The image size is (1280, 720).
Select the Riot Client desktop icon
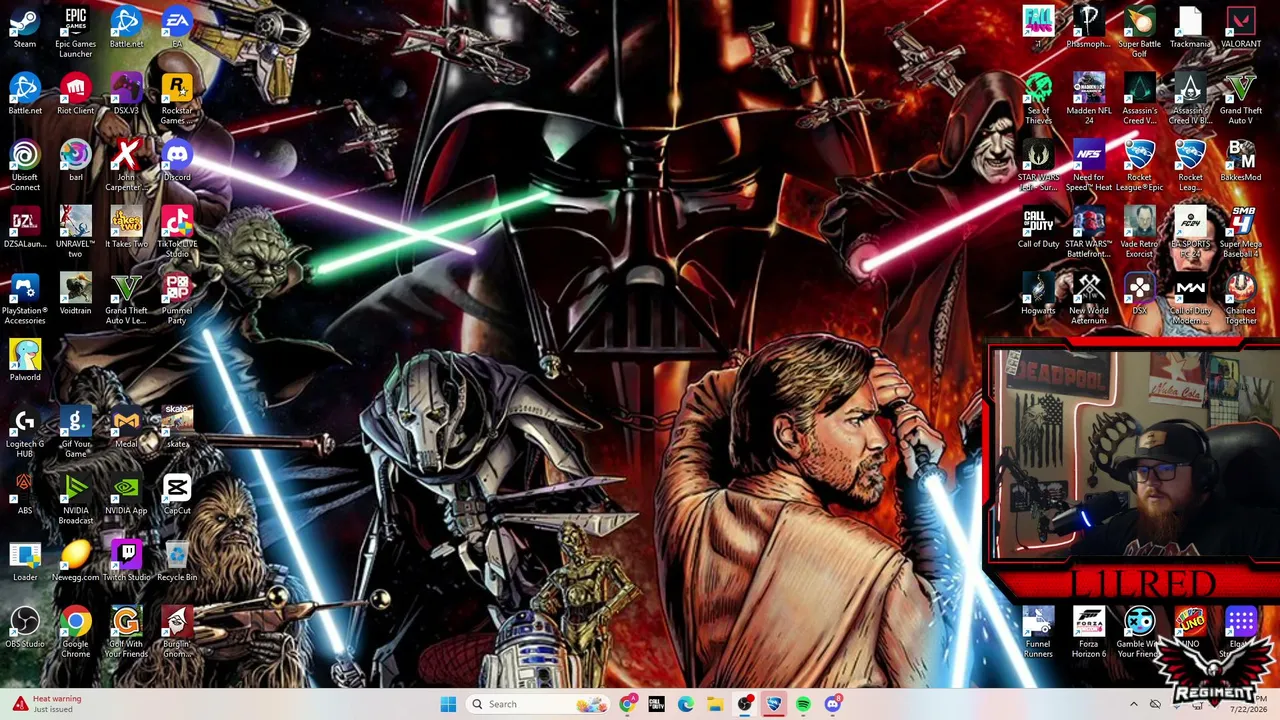76,95
